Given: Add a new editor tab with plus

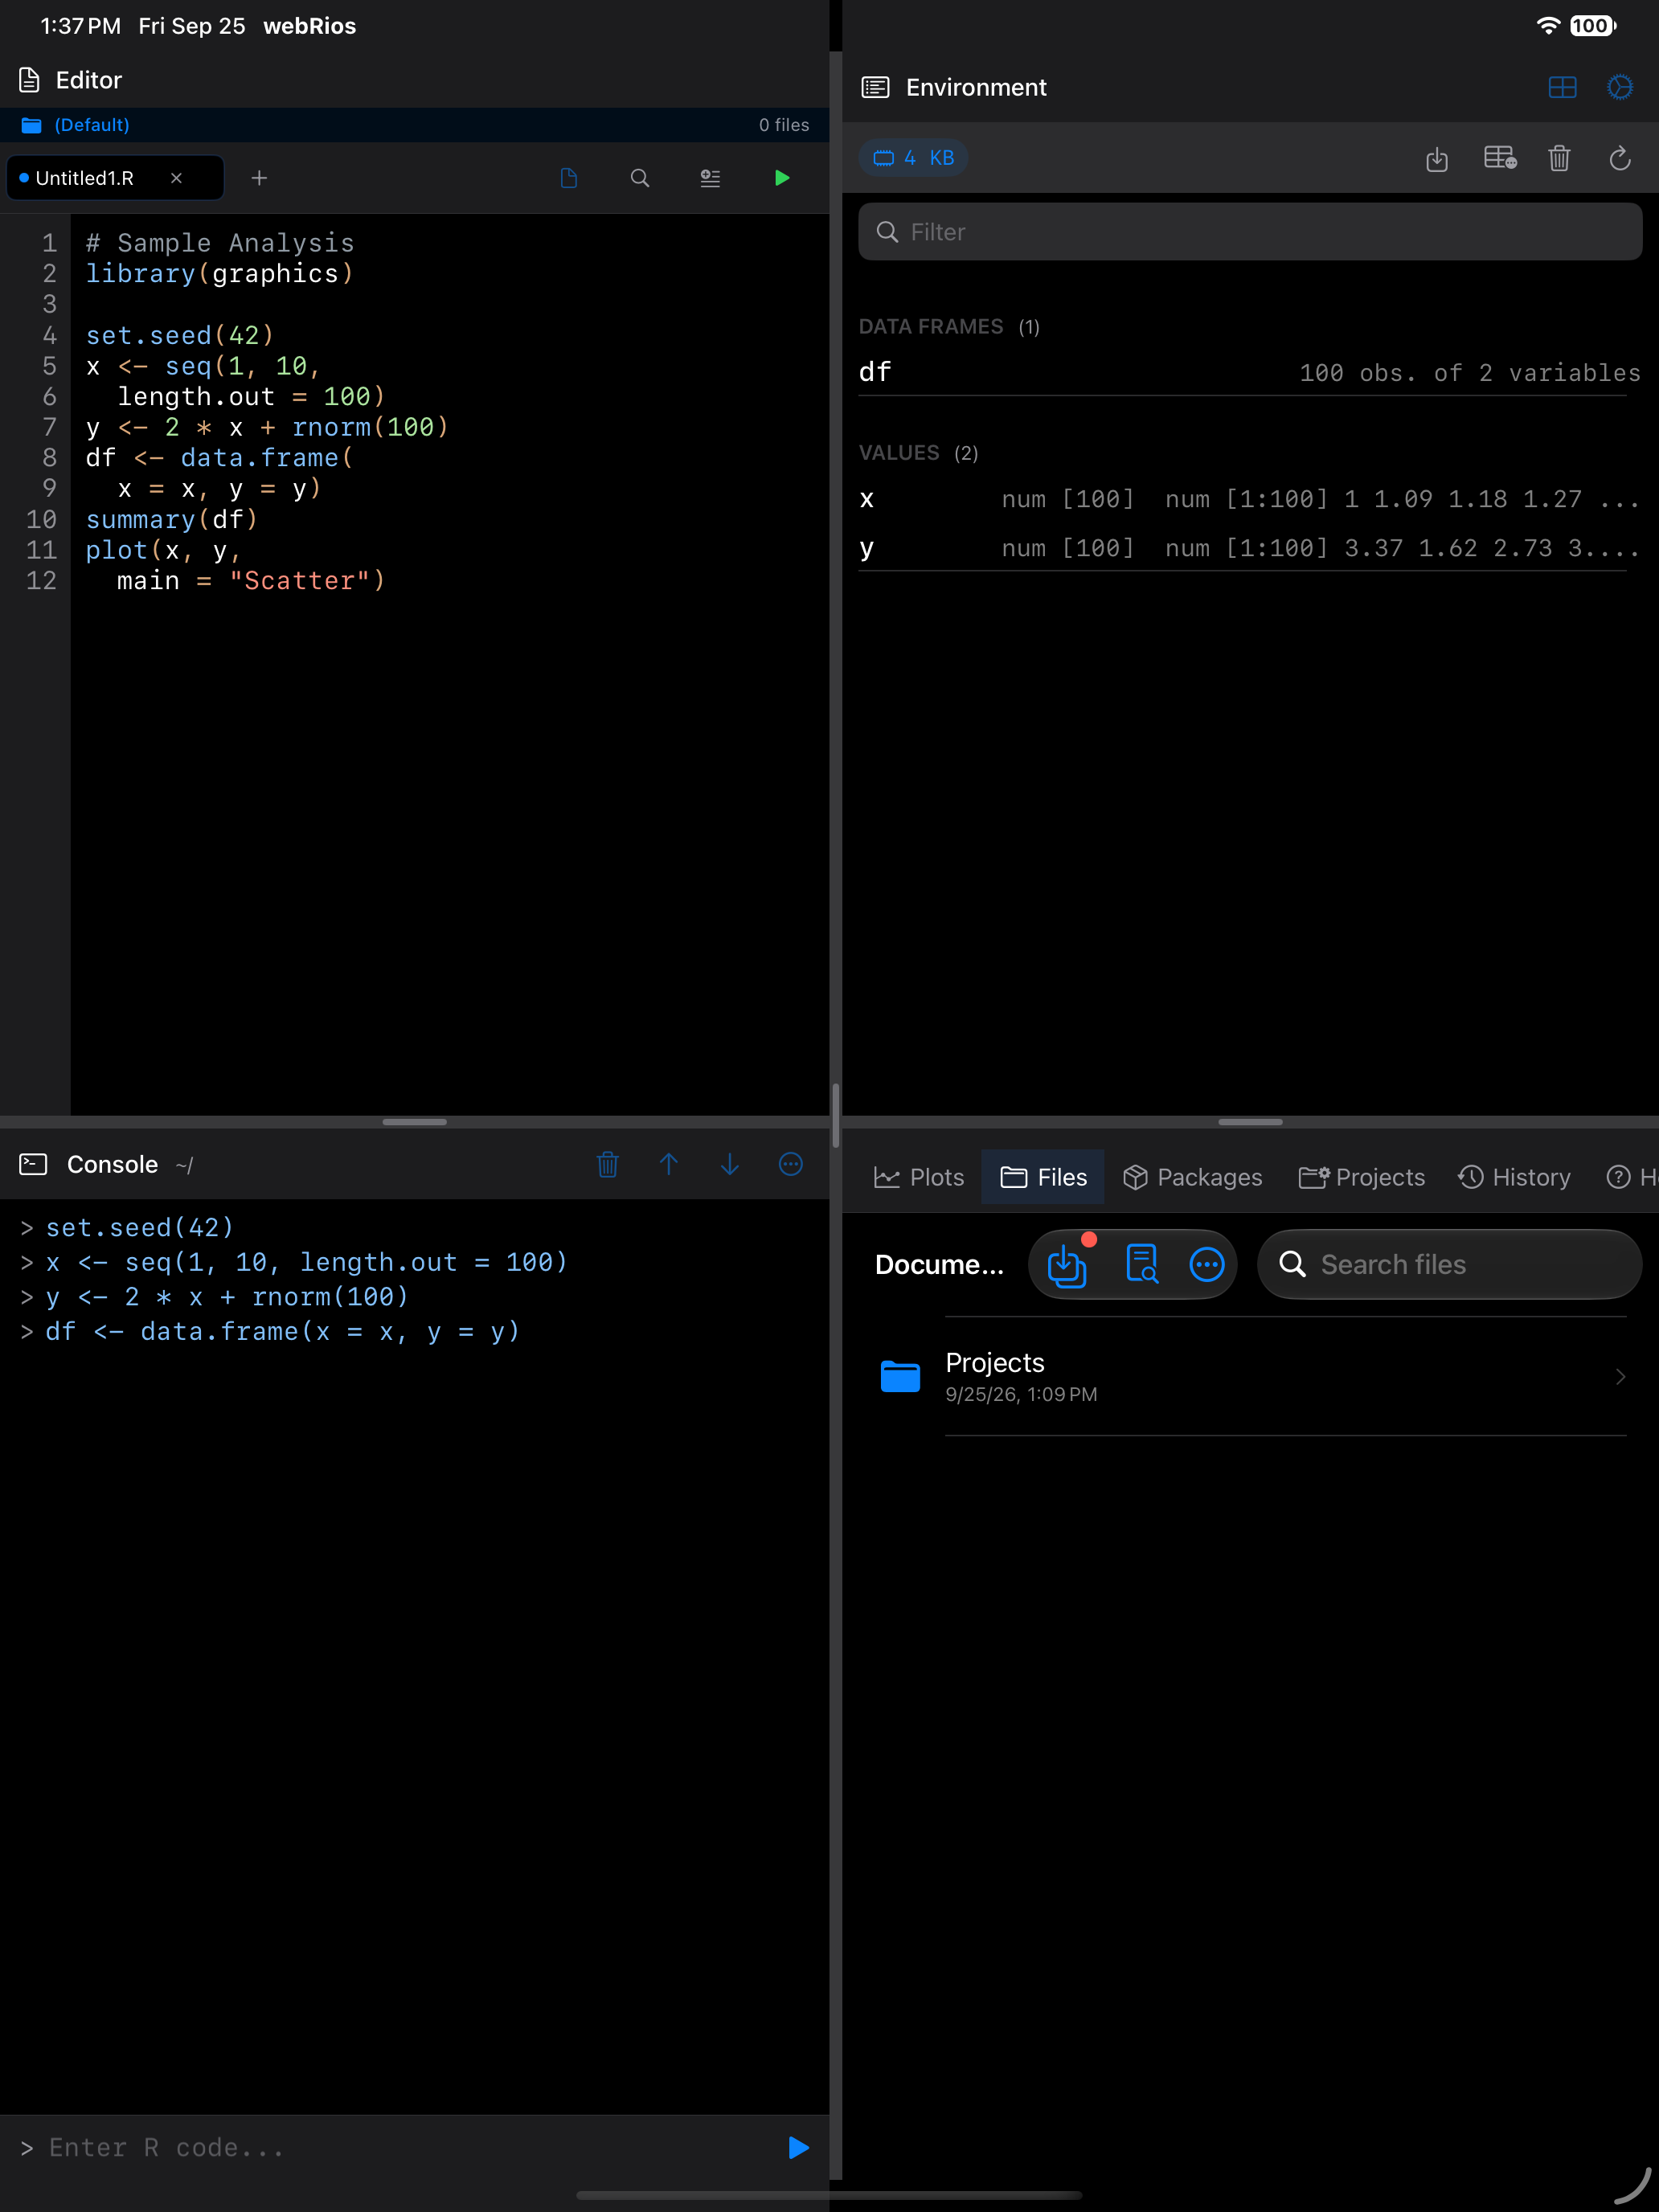Looking at the screenshot, I should pos(259,178).
